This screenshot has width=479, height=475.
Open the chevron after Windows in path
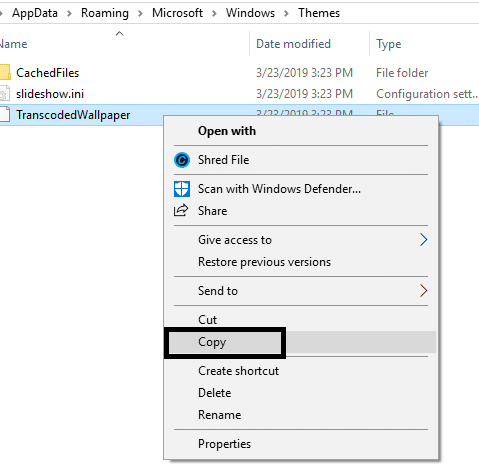click(287, 13)
